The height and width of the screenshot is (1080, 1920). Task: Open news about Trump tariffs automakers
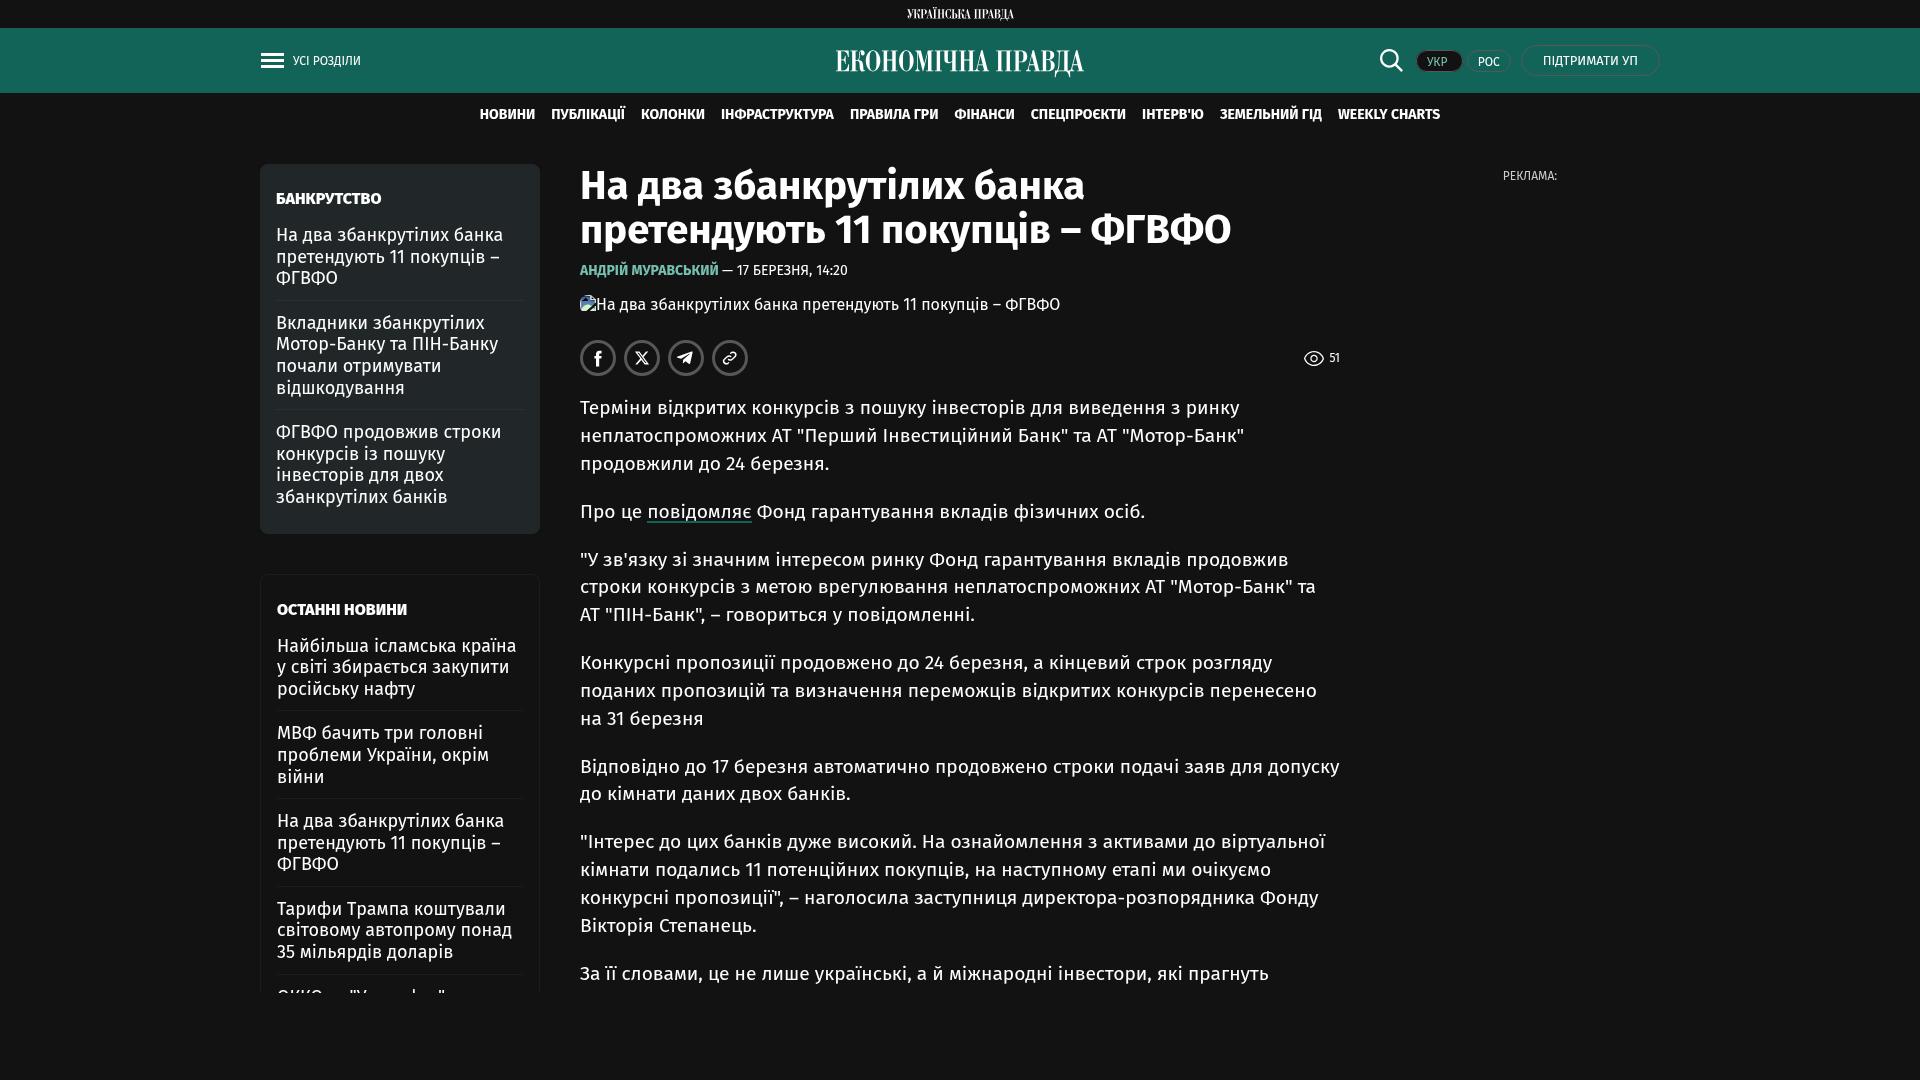394,930
